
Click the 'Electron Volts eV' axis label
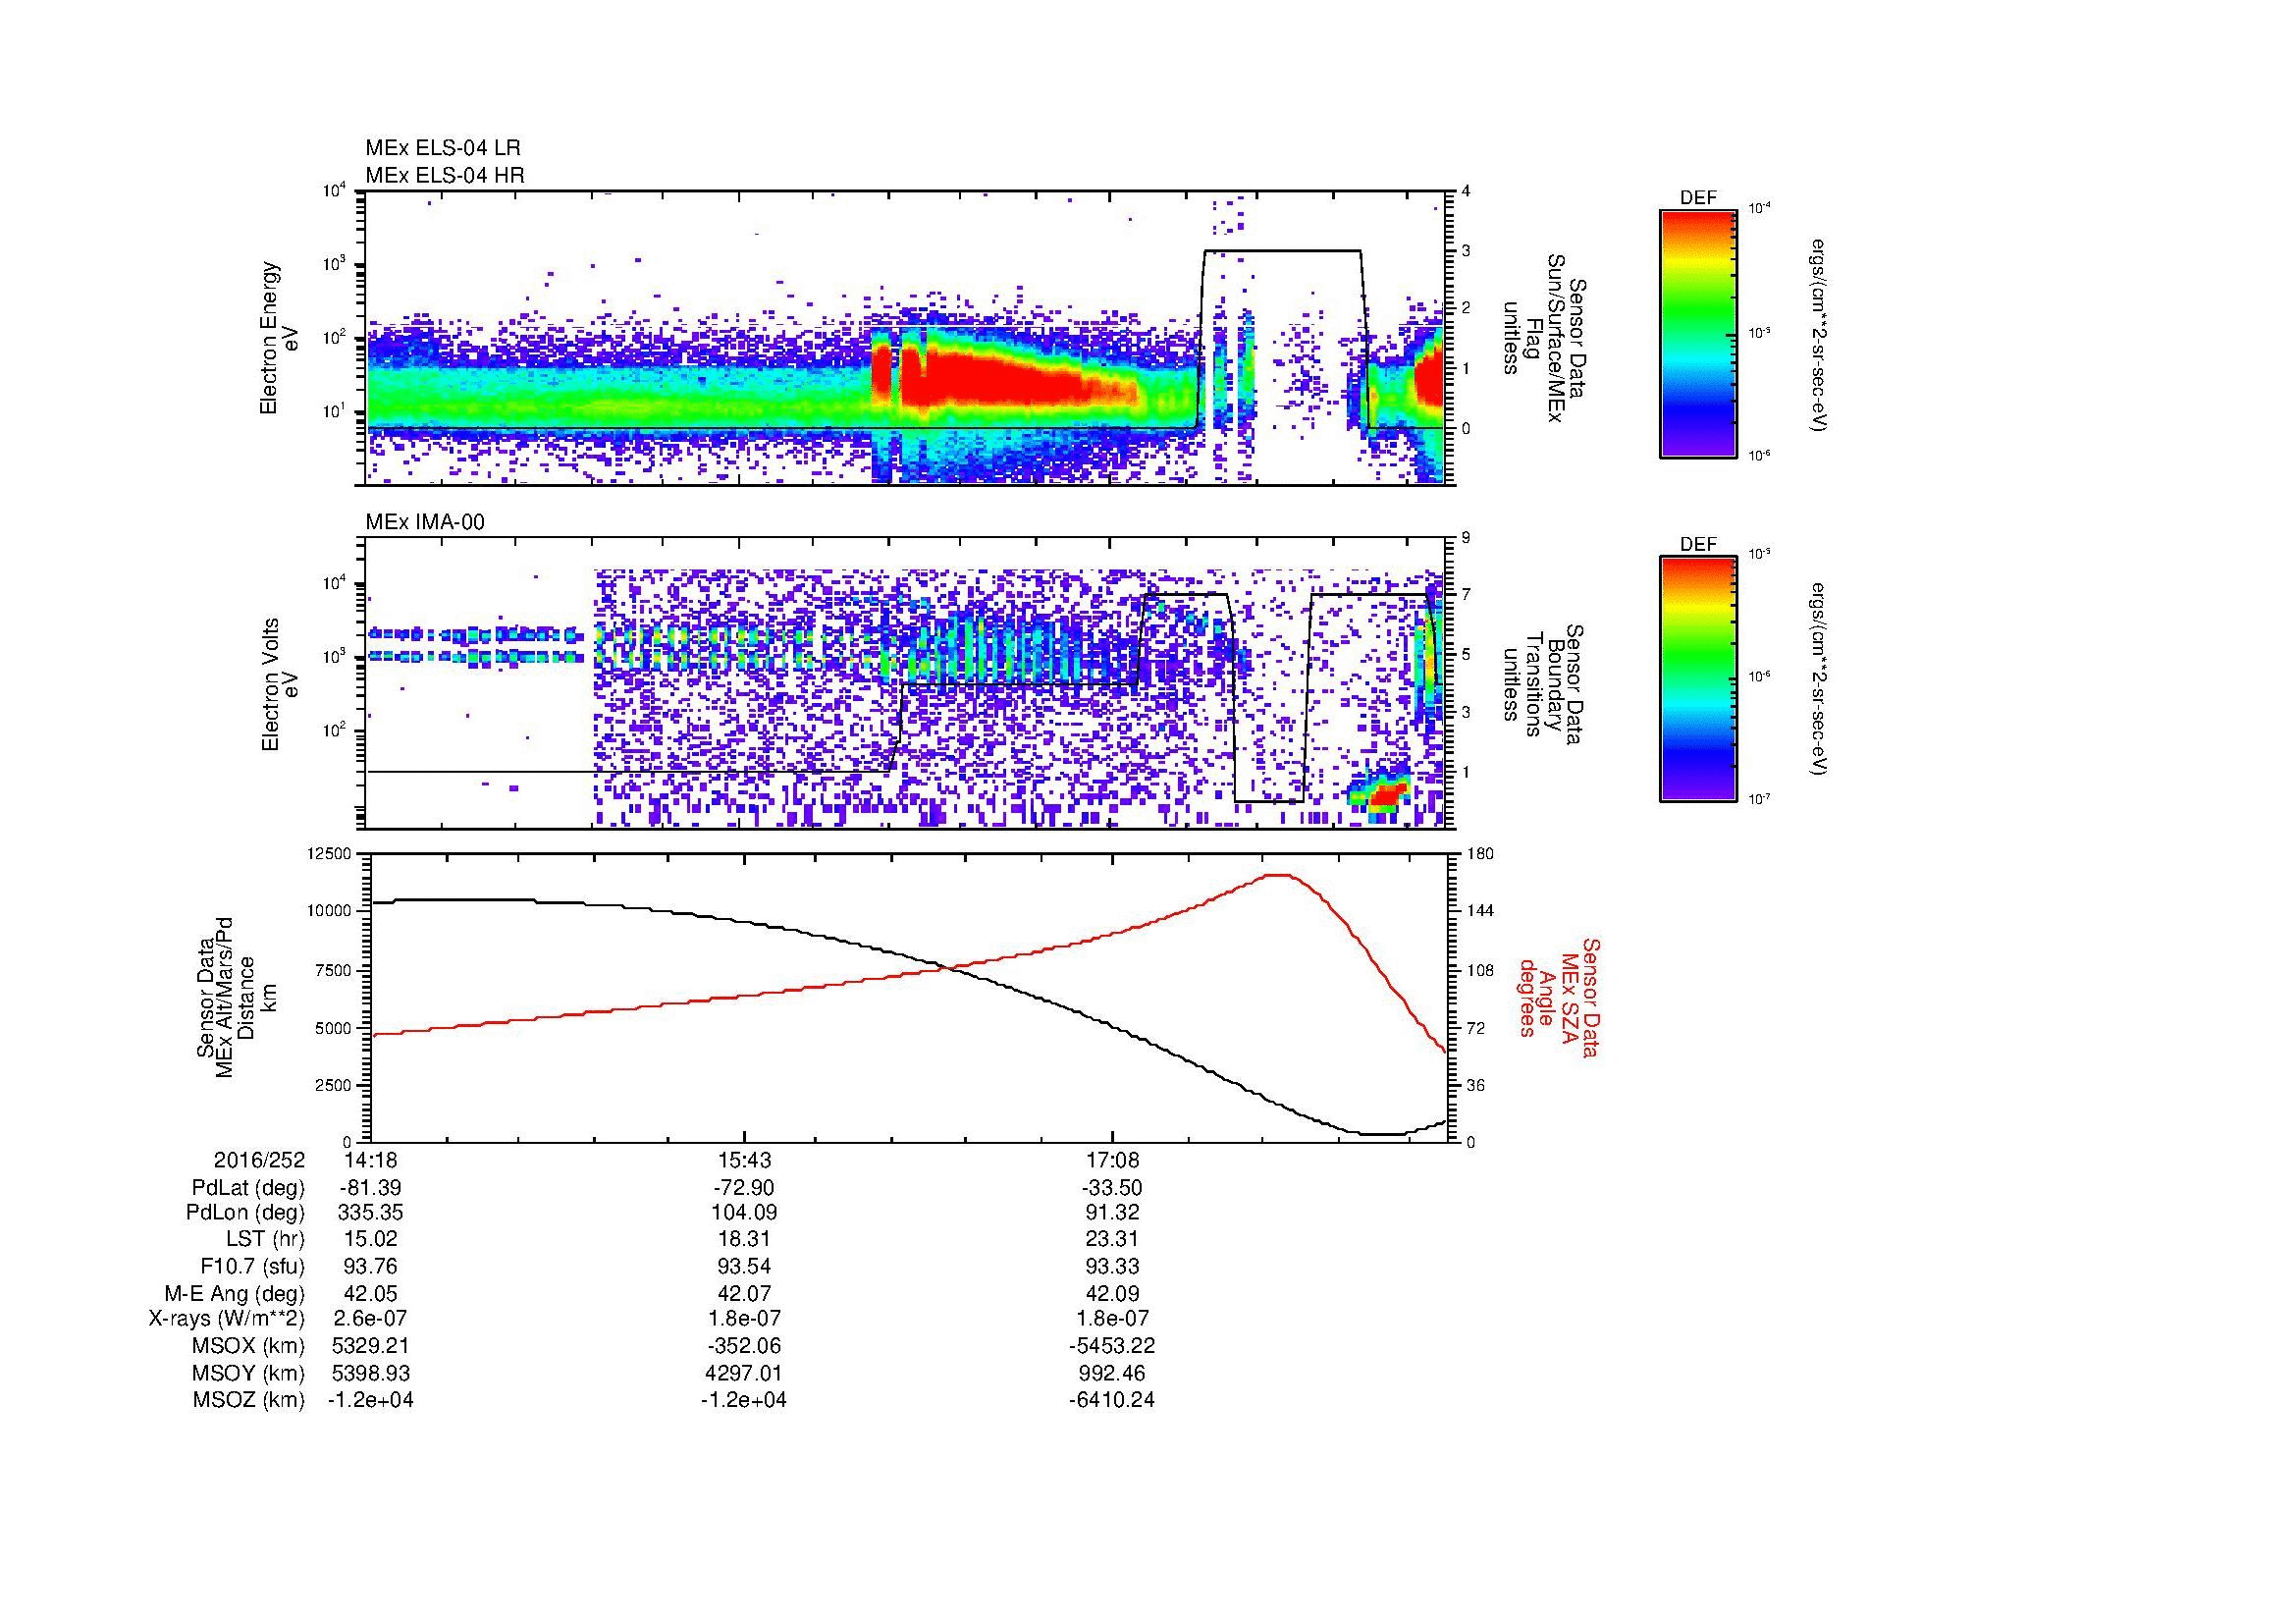pos(279,684)
